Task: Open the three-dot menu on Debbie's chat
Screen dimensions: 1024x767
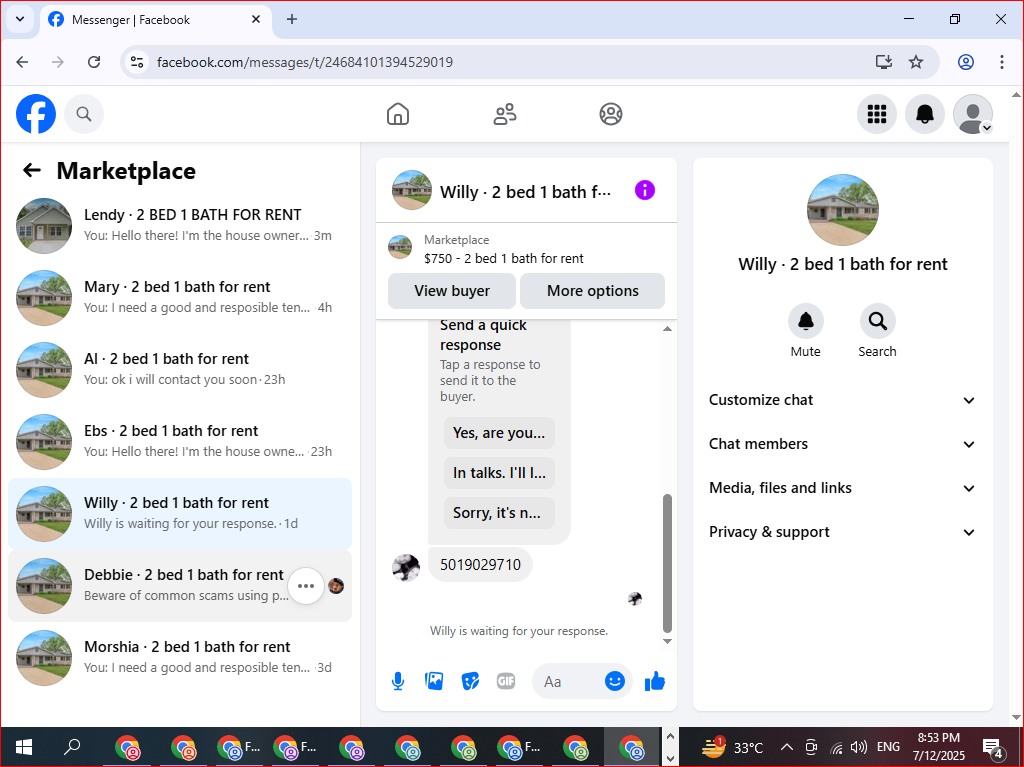Action: (306, 586)
